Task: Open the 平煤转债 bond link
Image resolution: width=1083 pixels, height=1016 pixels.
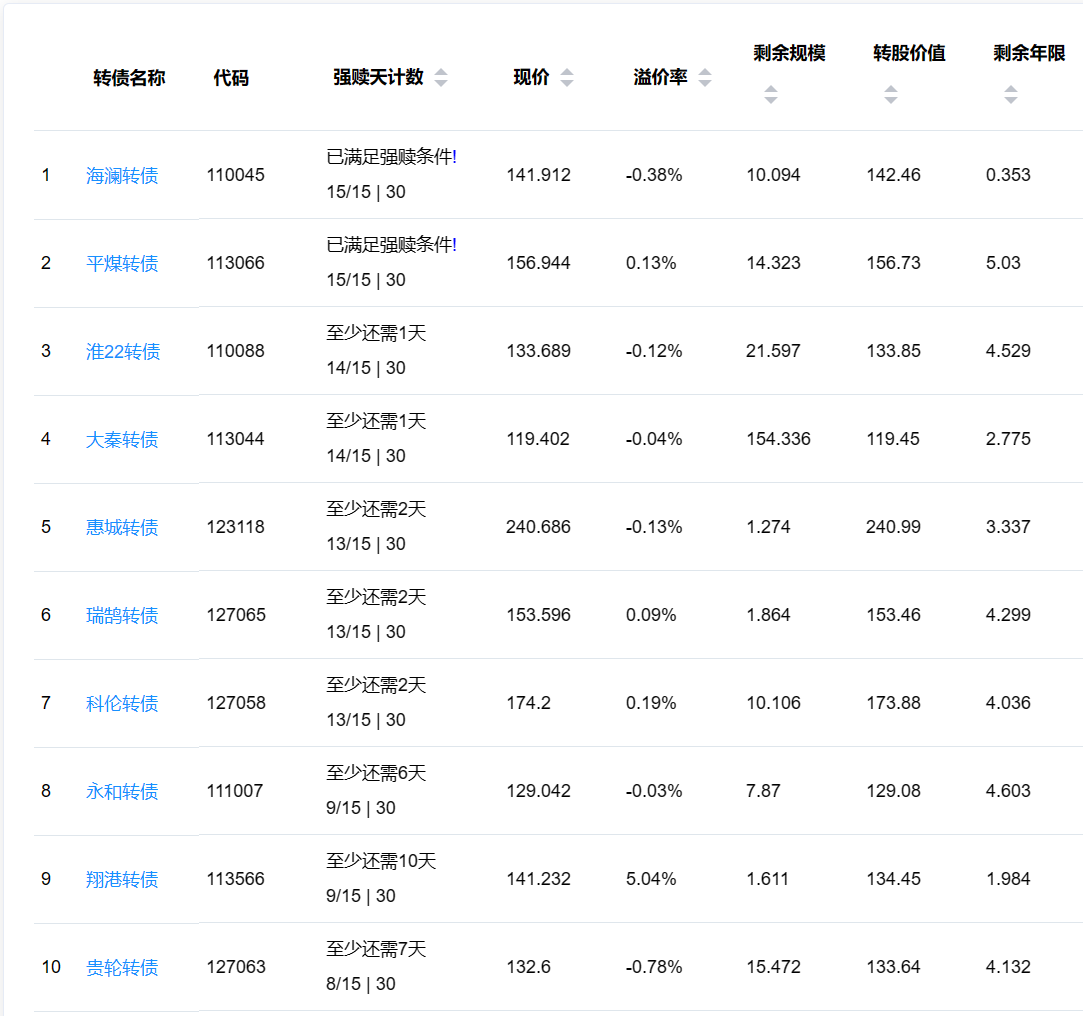Action: (x=122, y=264)
